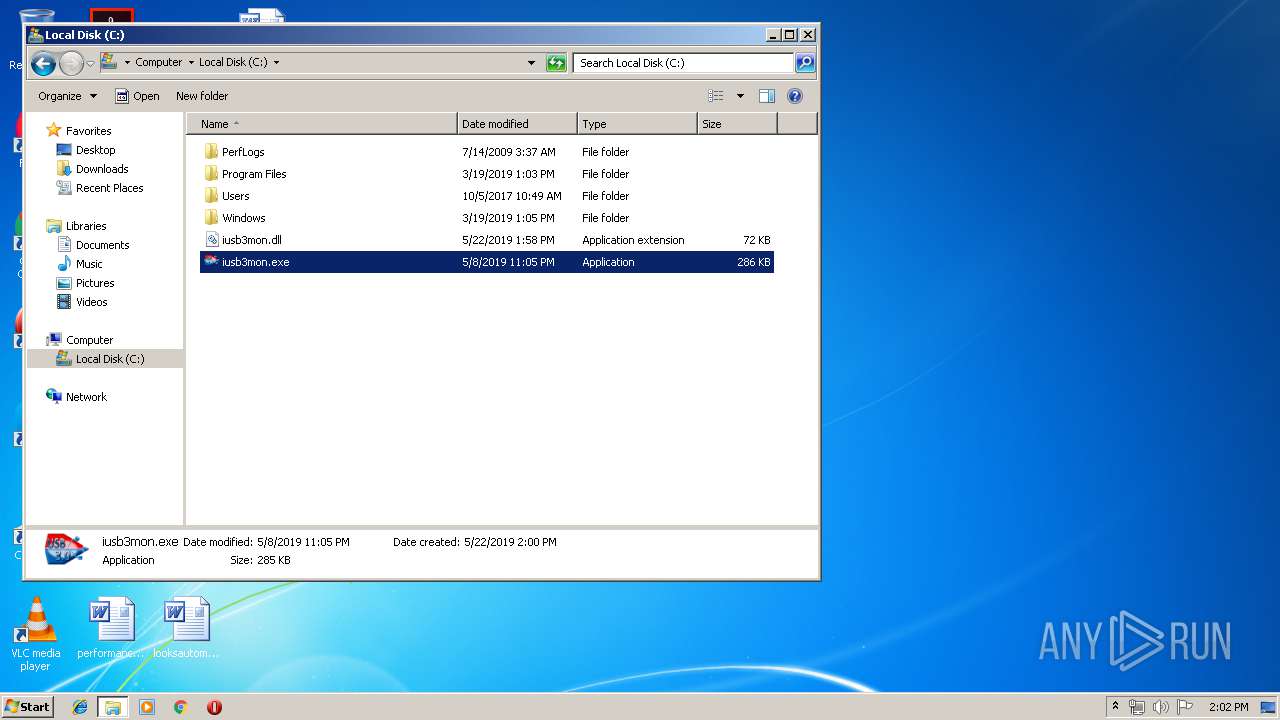
Task: Toggle the preview pane
Action: (767, 96)
